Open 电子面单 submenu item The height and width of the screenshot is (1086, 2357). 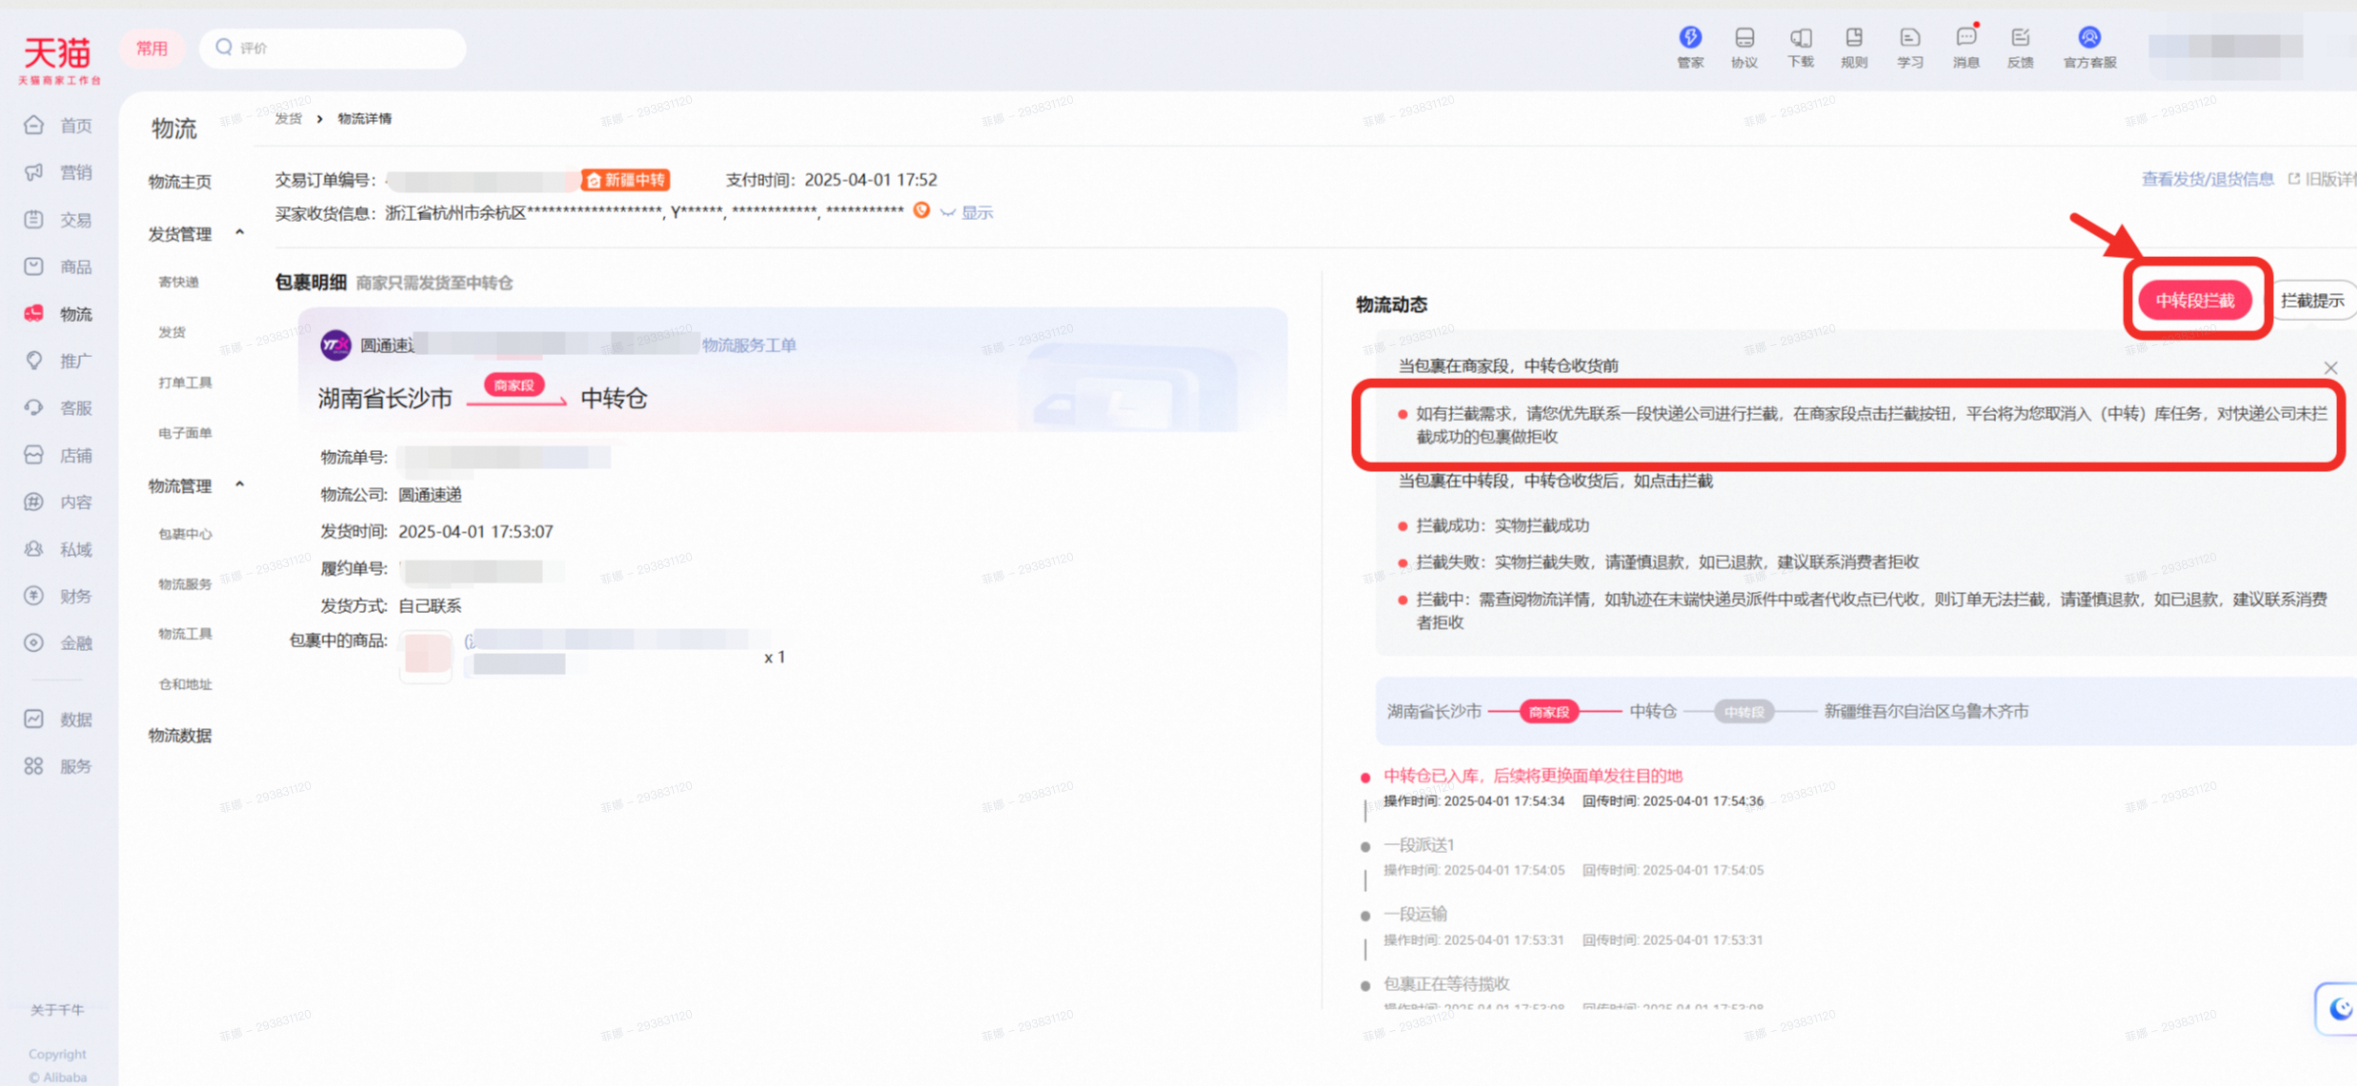[x=185, y=433]
